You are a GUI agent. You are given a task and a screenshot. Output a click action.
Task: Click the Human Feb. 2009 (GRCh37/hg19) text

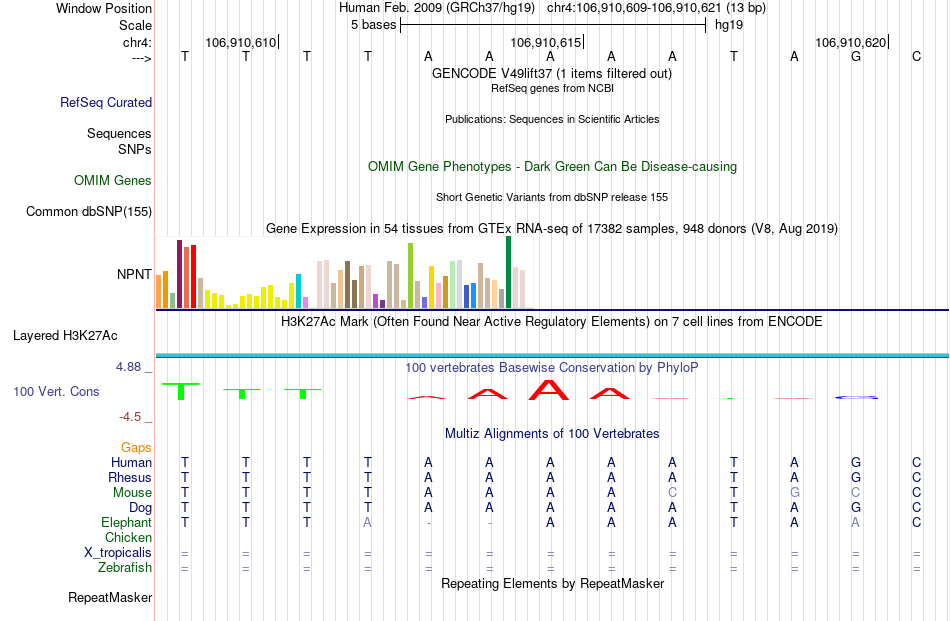(437, 8)
